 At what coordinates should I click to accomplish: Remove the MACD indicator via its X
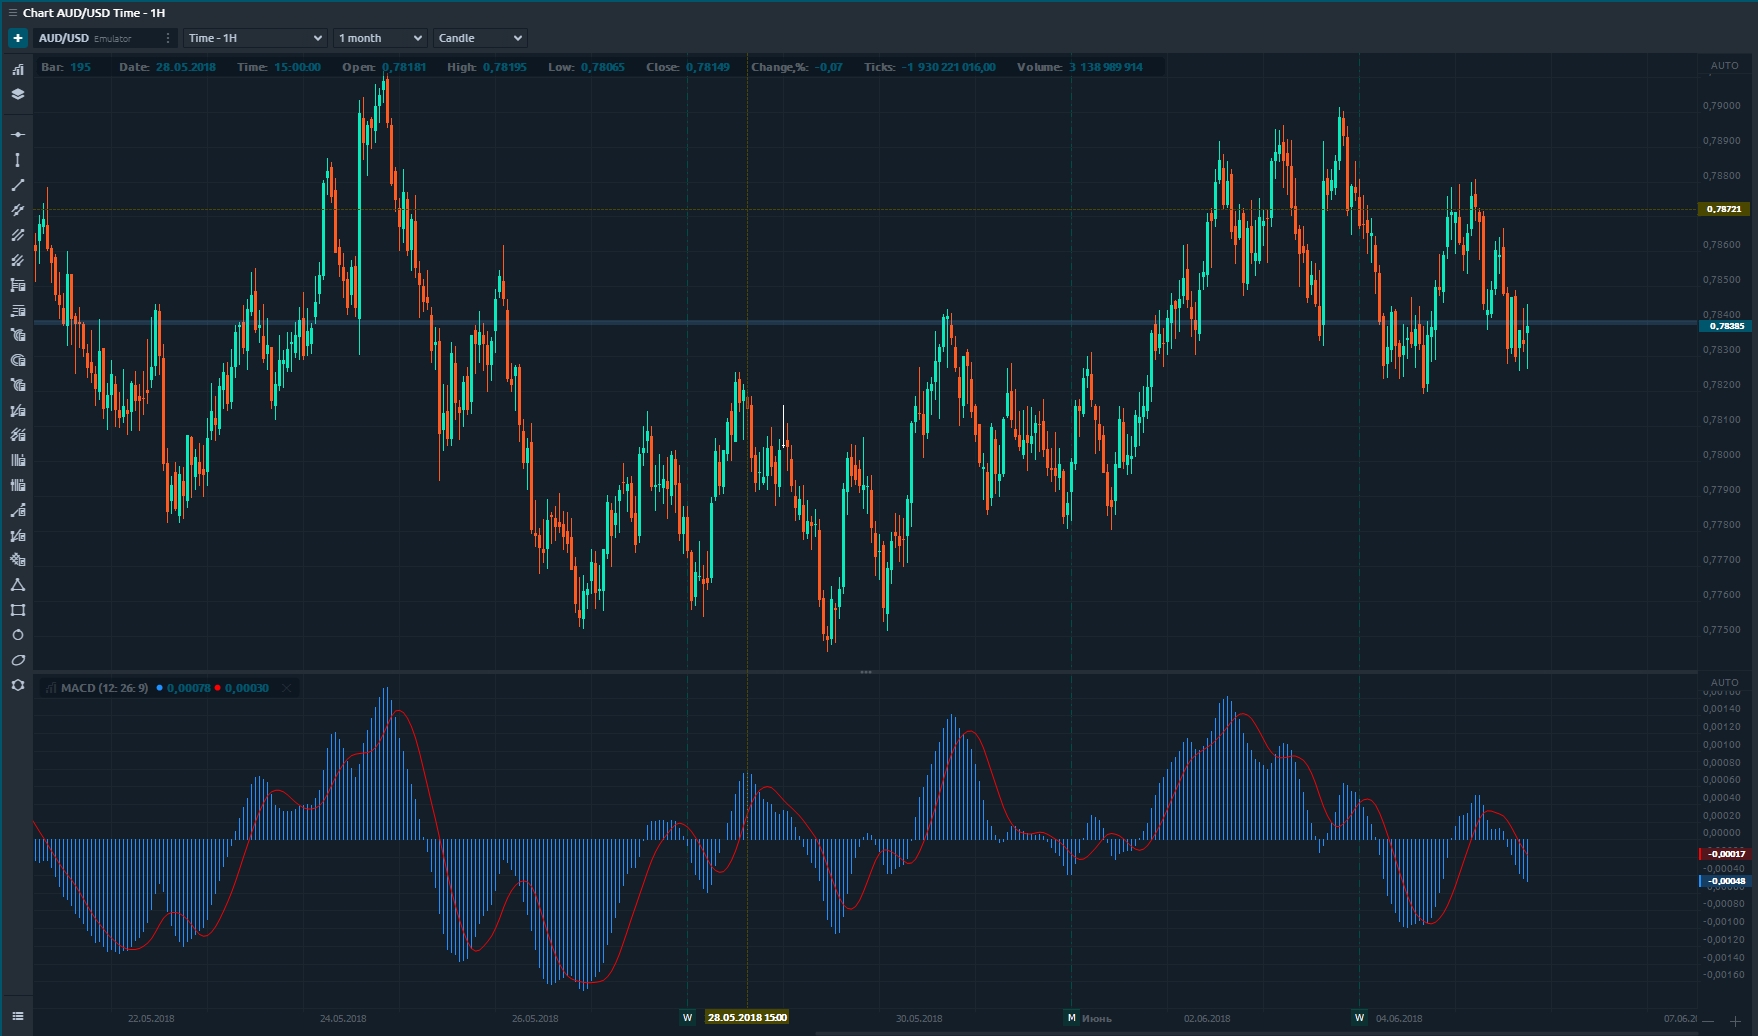(286, 688)
